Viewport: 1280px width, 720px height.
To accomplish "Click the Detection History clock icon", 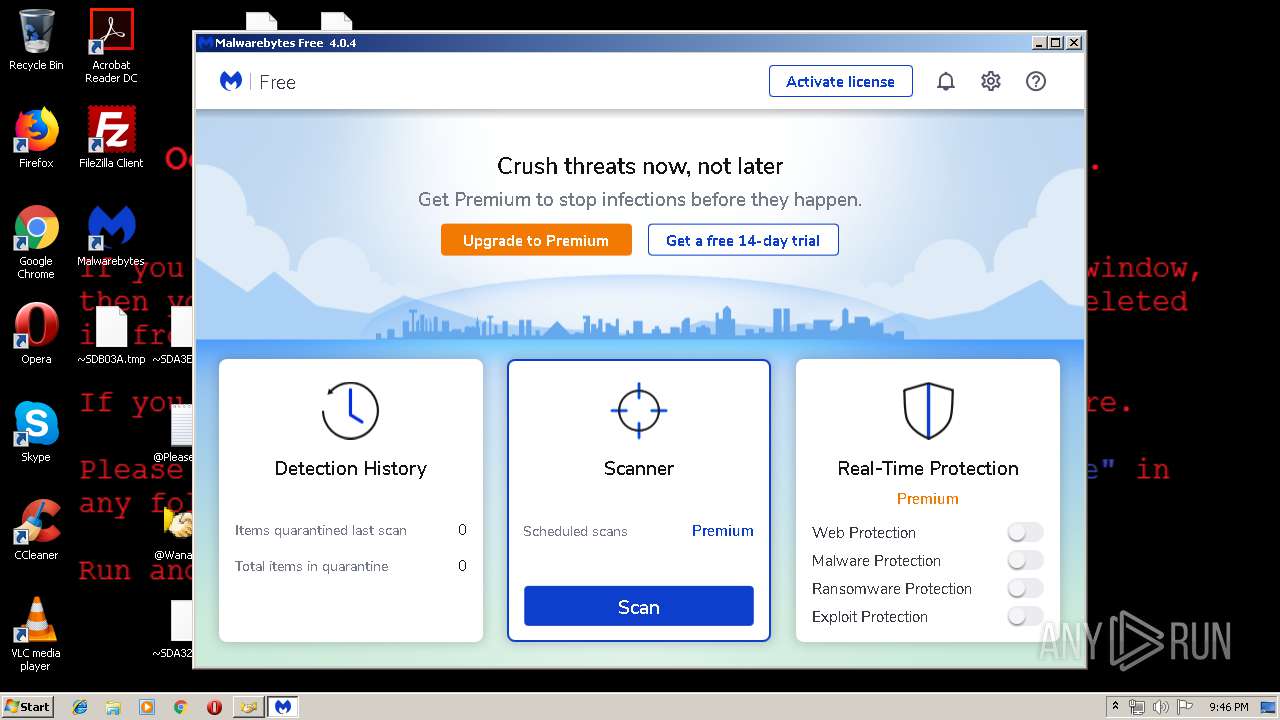I will (350, 411).
